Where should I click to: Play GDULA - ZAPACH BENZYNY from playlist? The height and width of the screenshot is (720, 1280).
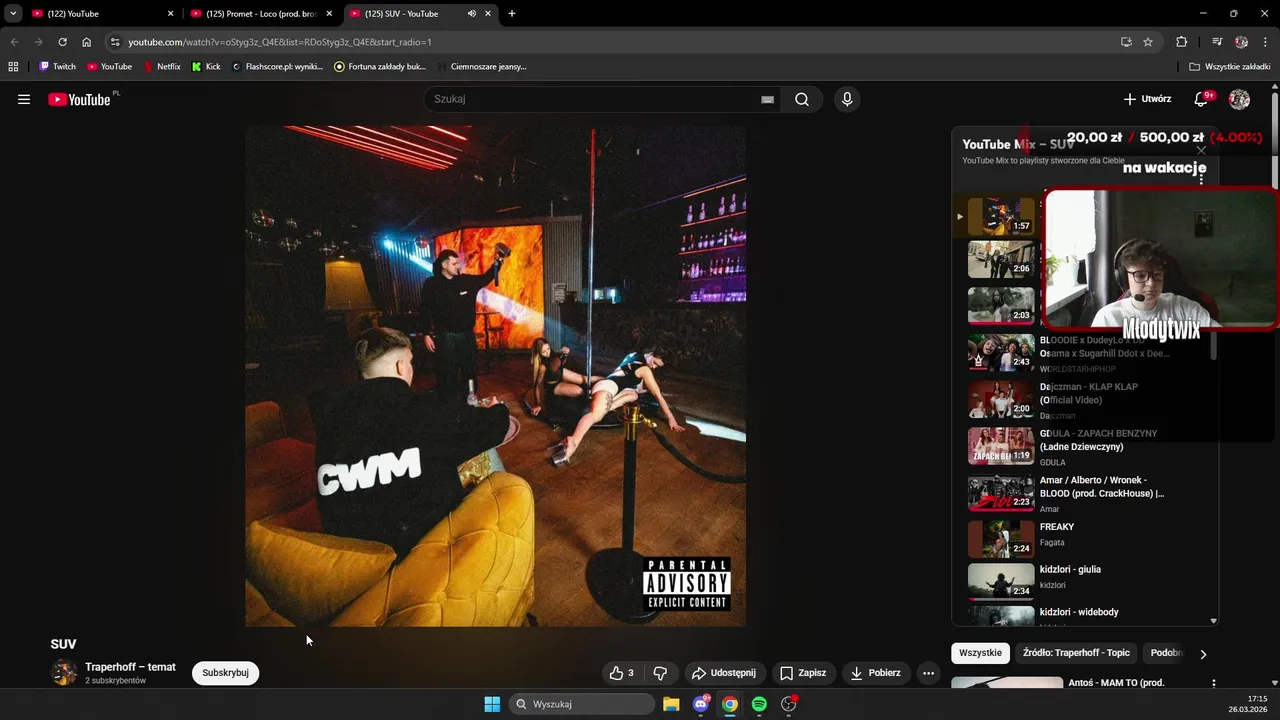click(x=1089, y=447)
